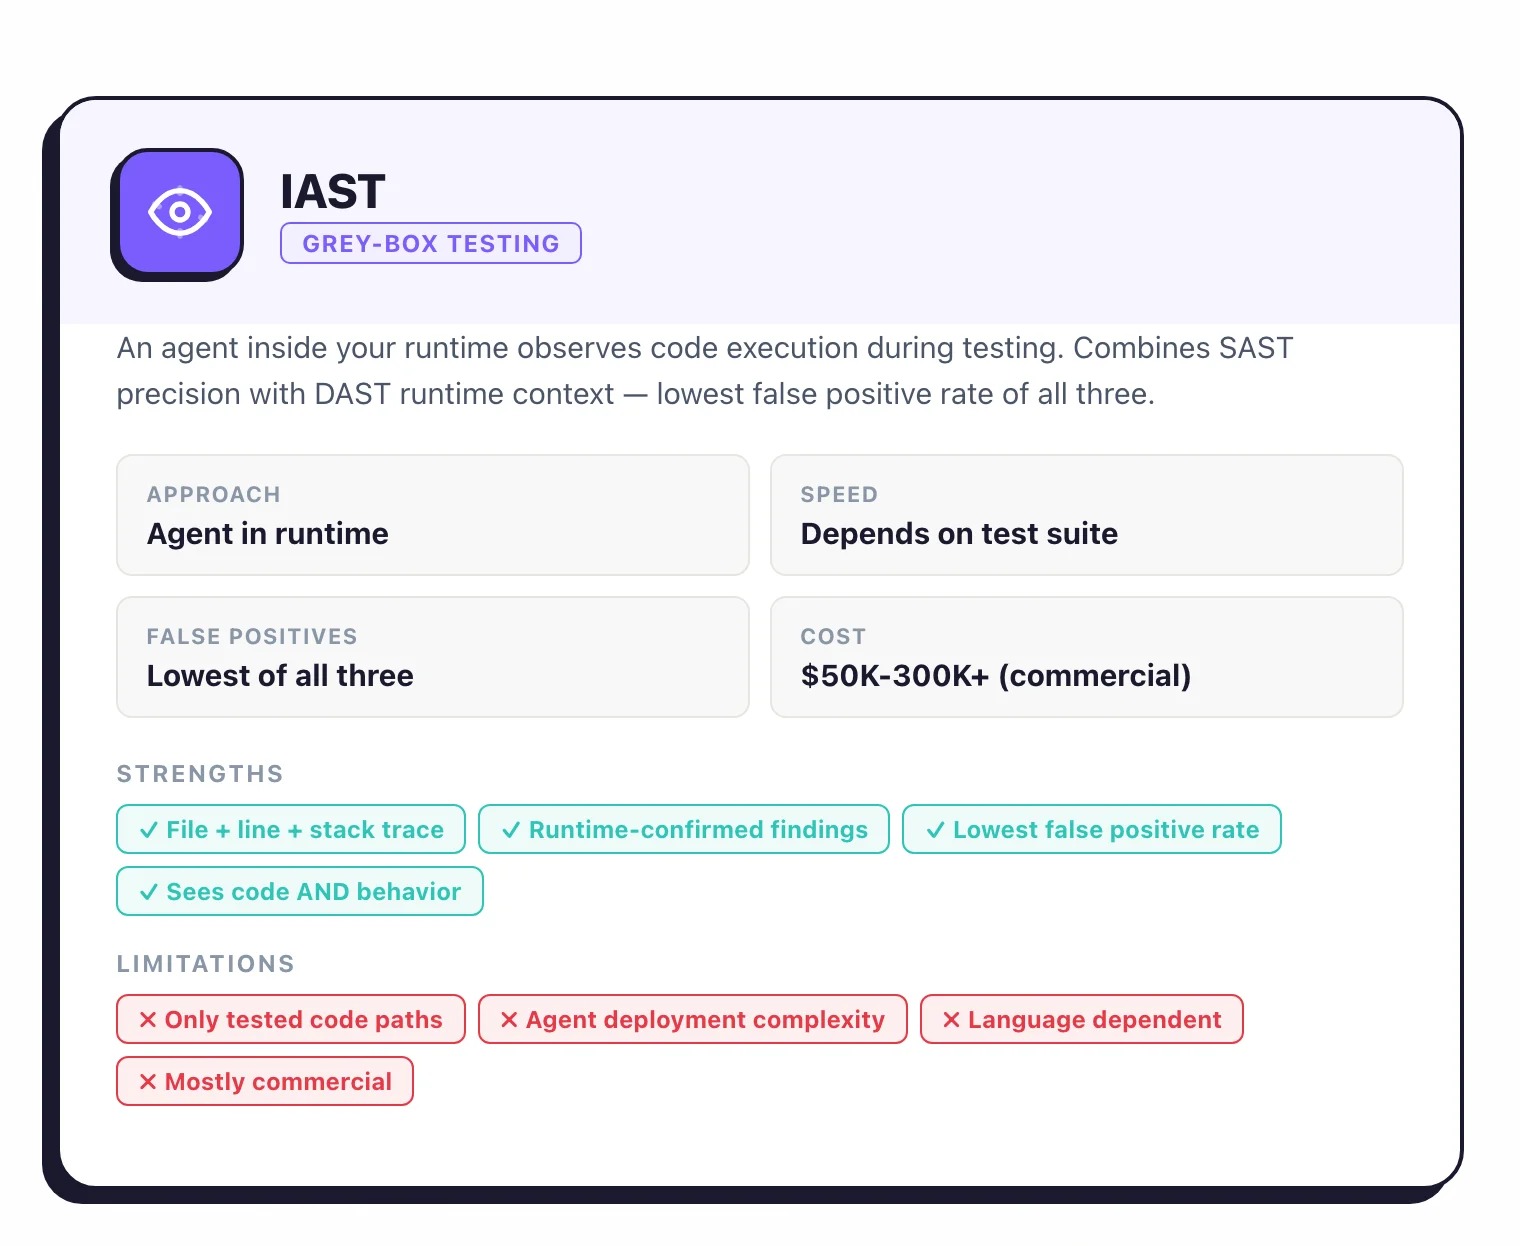Toggle the Runtime-confirmed findings strength
Image resolution: width=1520 pixels, height=1246 pixels.
coord(683,829)
